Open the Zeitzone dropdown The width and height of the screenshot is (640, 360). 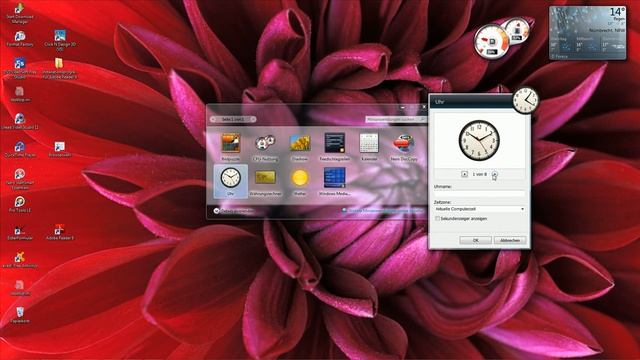tap(479, 209)
